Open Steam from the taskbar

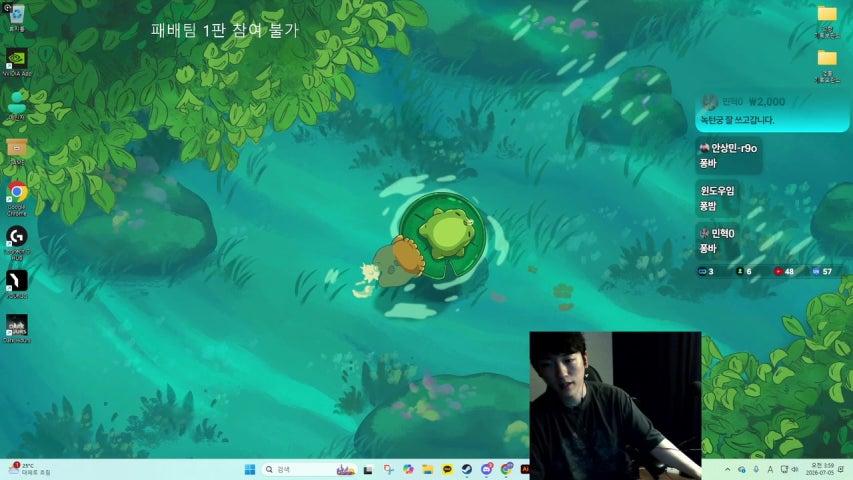tap(467, 469)
